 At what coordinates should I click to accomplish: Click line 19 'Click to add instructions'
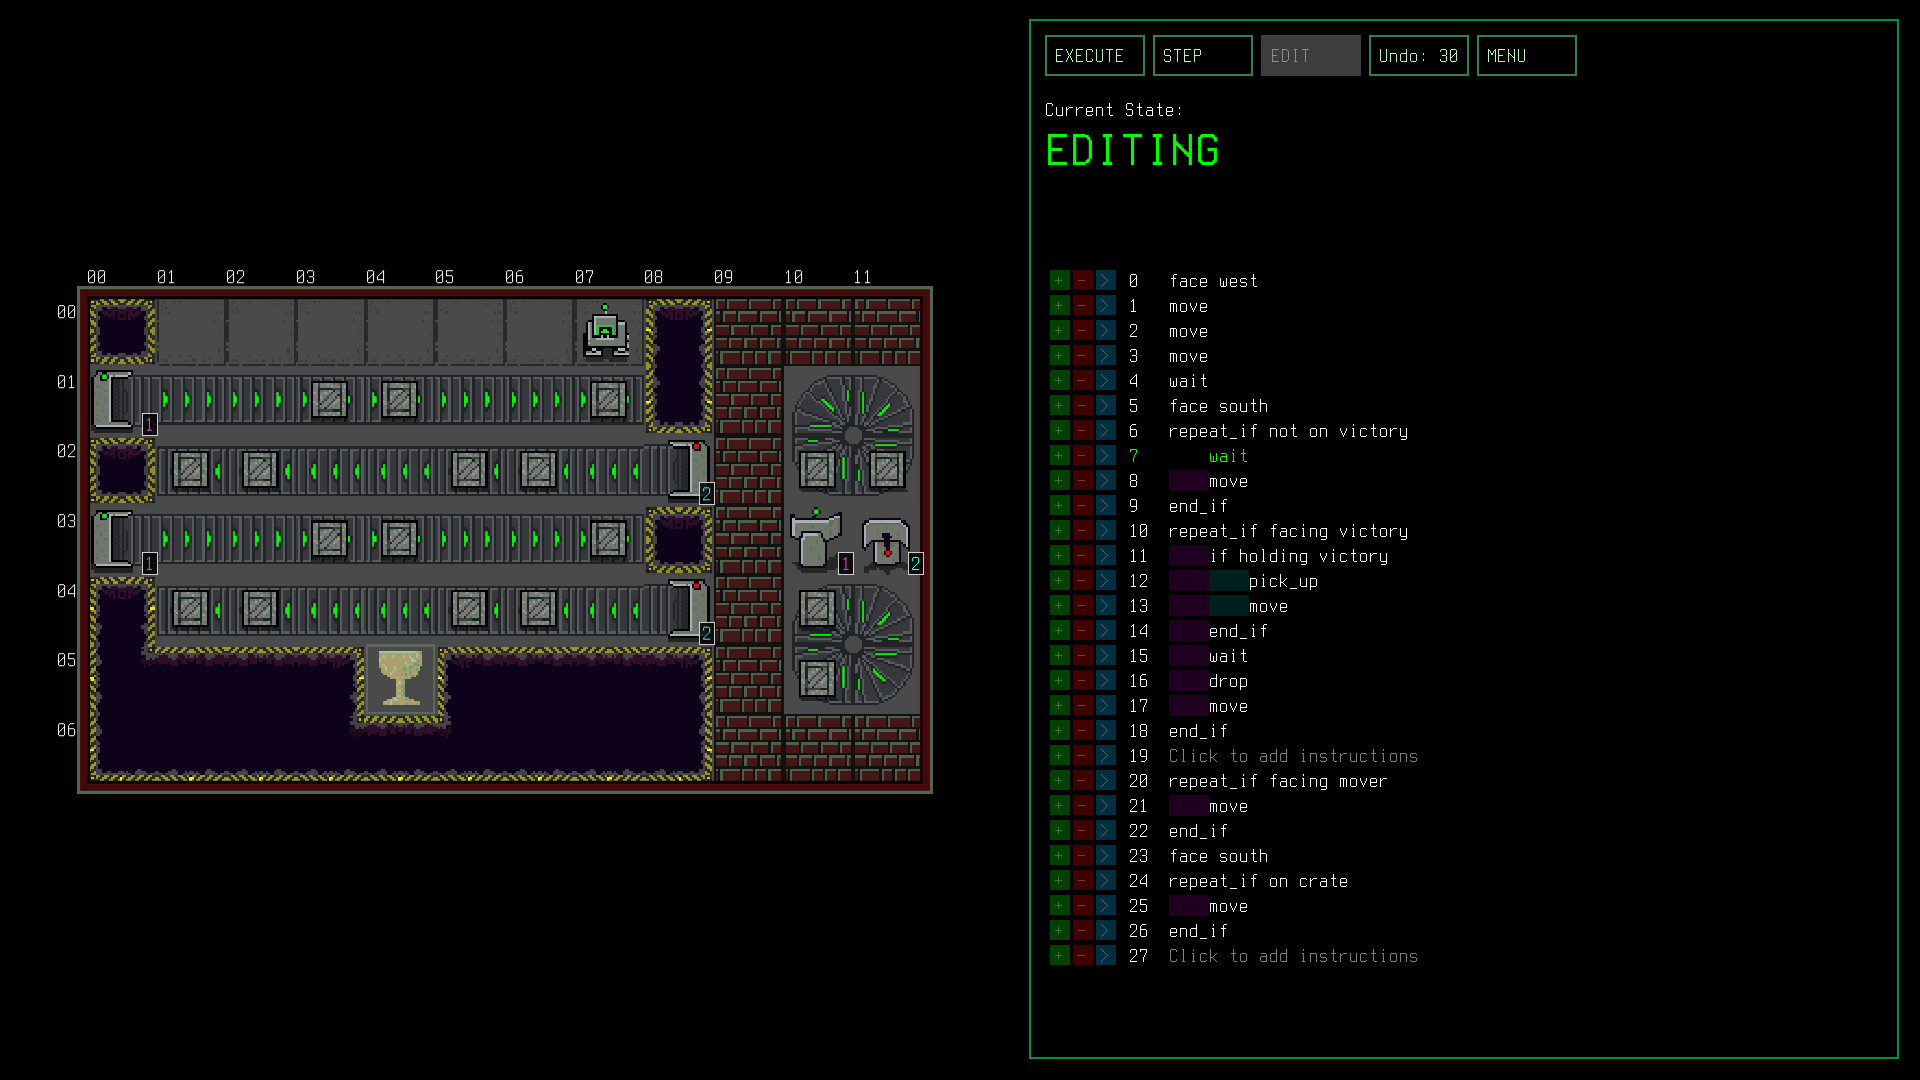[x=1292, y=756]
